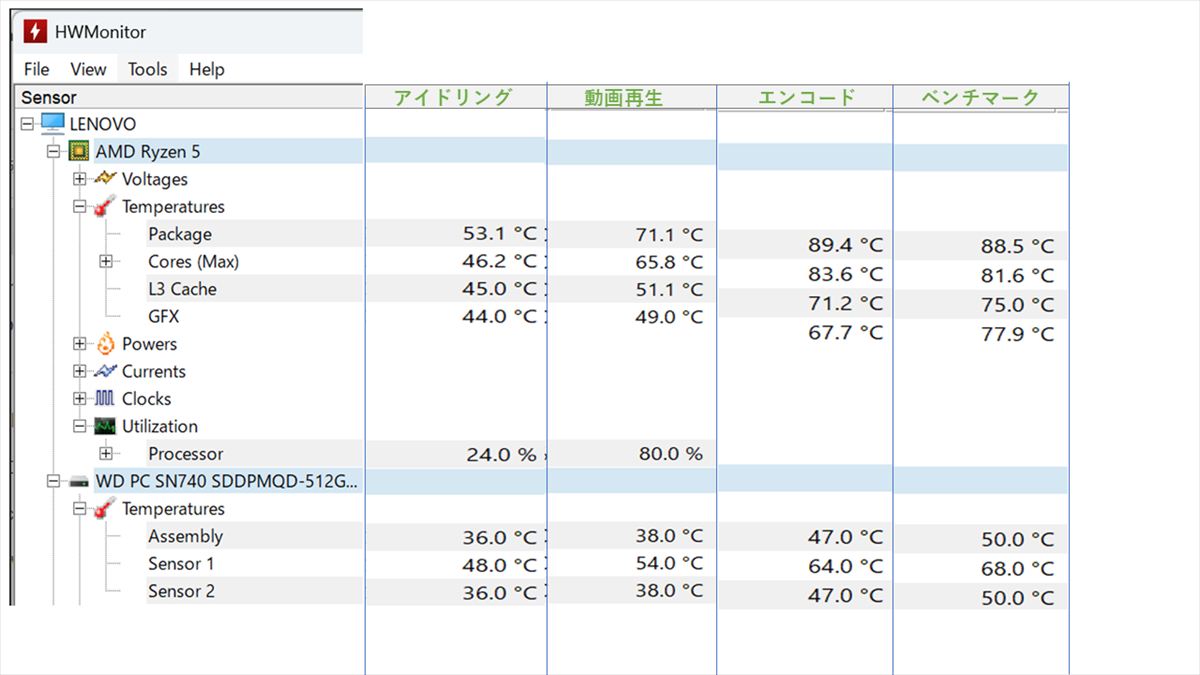Click the 68.0 °C Sensor 1 benchmark value
This screenshot has height=675, width=1200.
point(1017,569)
